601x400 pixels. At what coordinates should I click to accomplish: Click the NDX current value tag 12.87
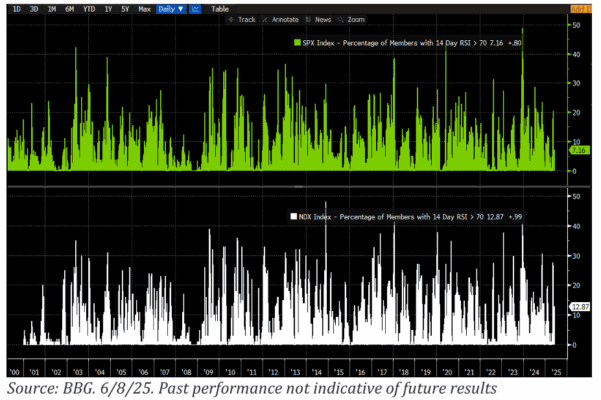pyautogui.click(x=577, y=307)
